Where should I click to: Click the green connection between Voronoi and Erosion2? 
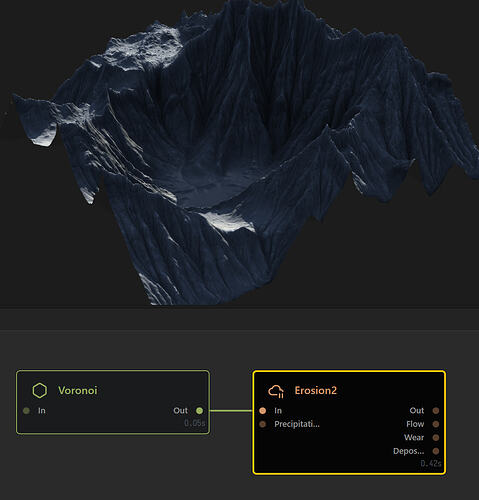tap(231, 411)
